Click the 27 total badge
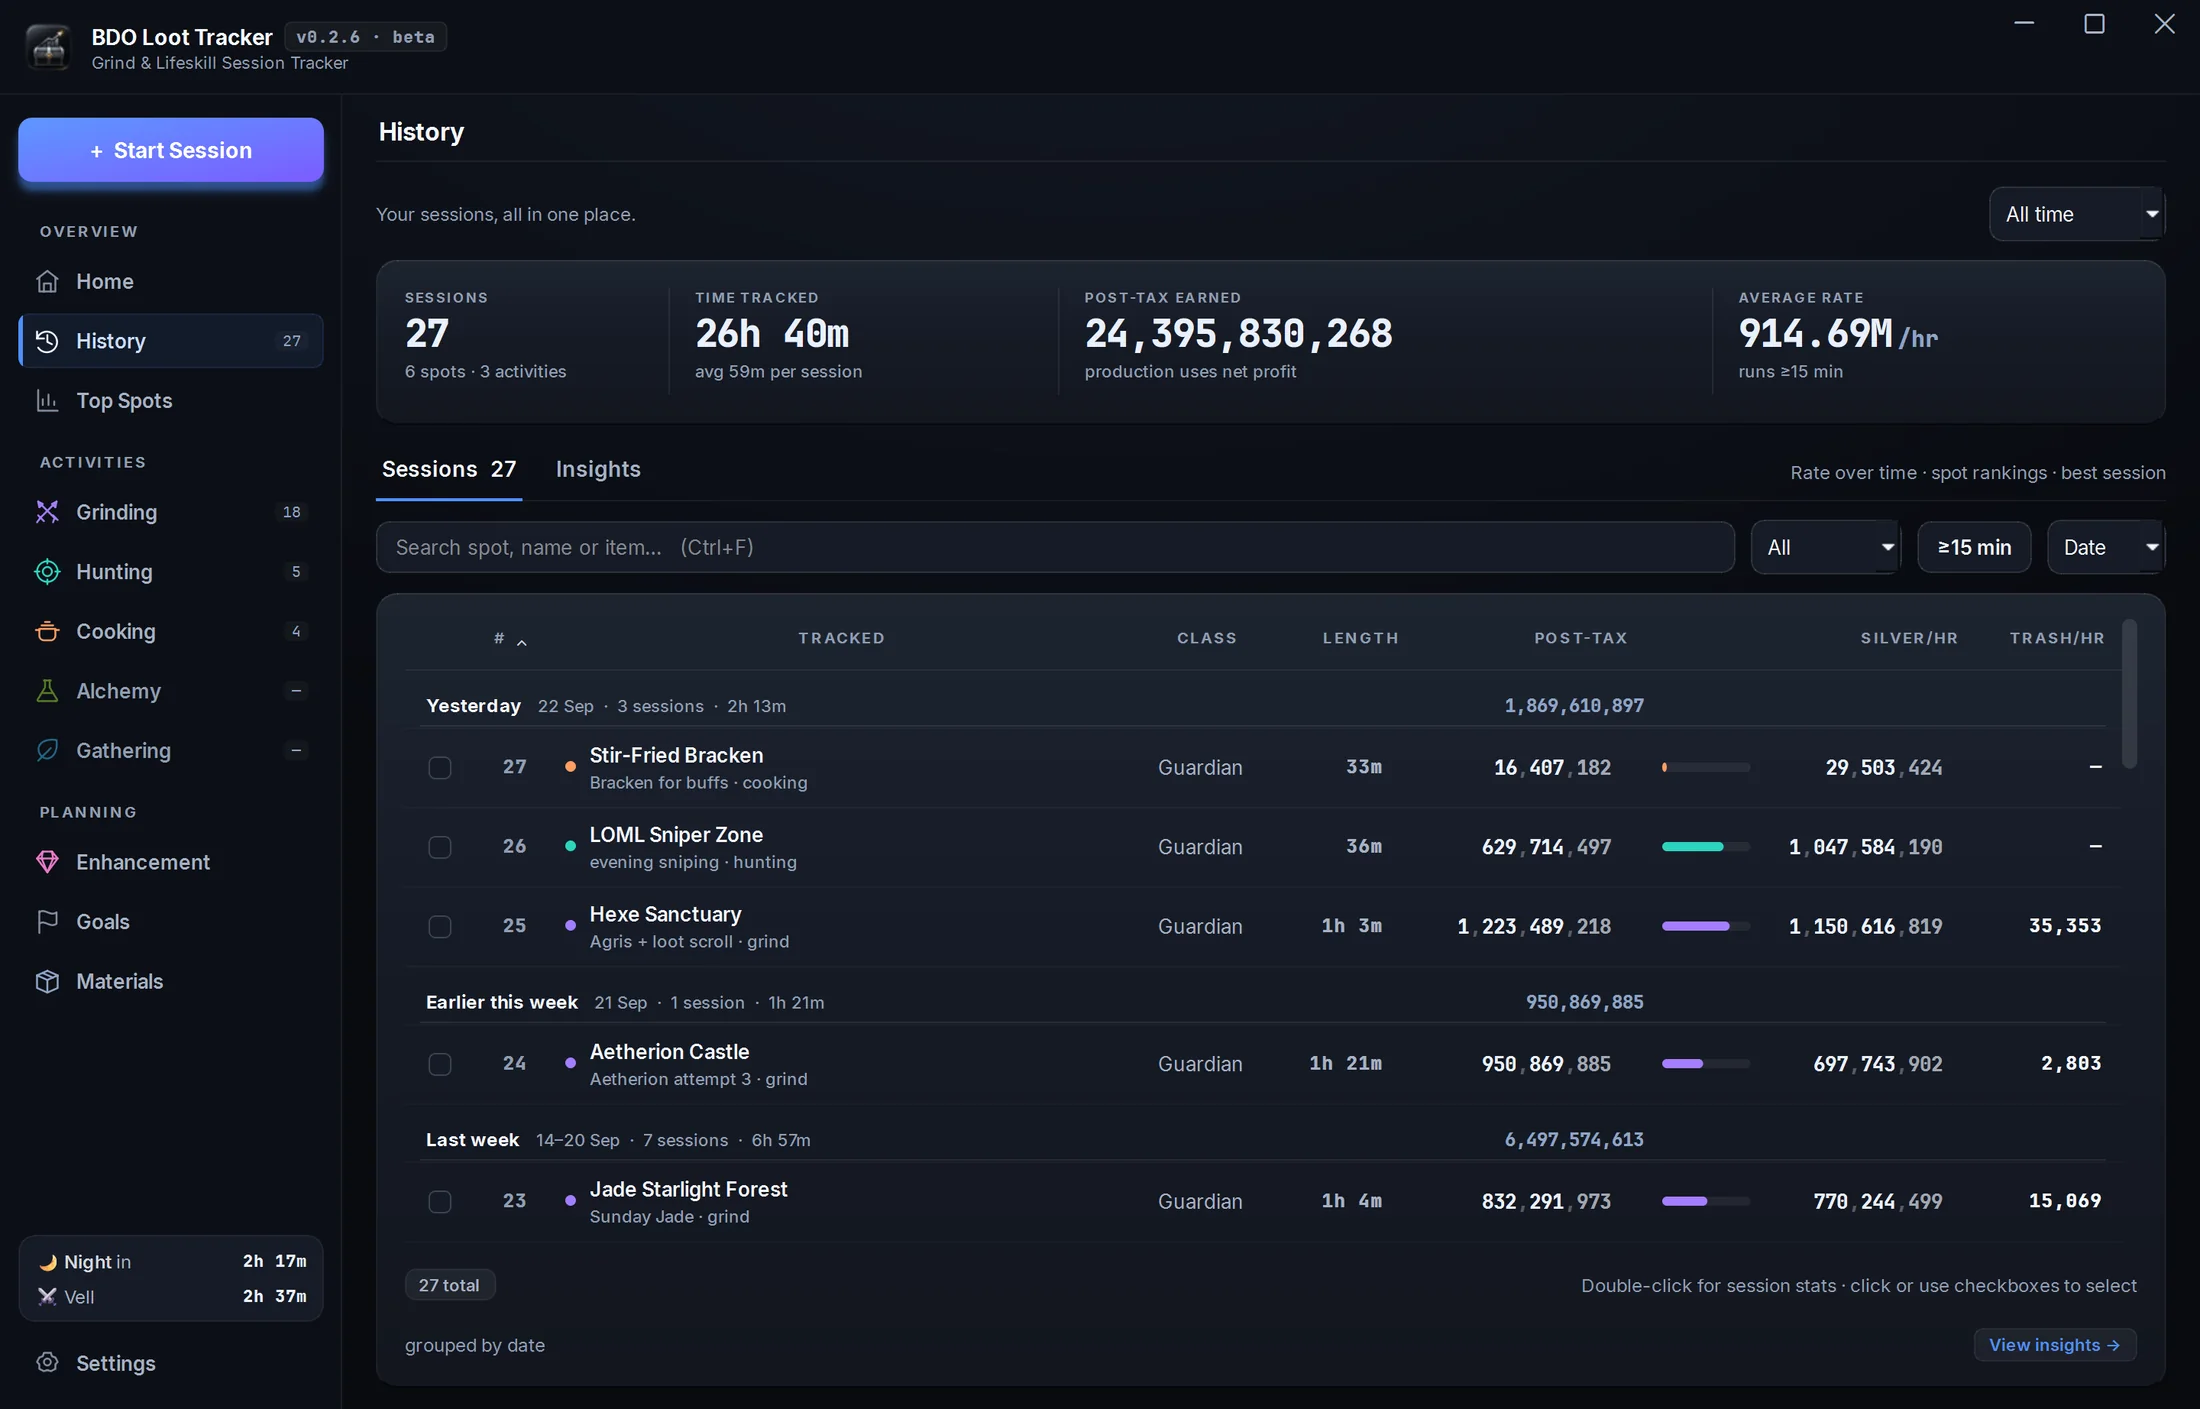2200x1409 pixels. click(449, 1285)
